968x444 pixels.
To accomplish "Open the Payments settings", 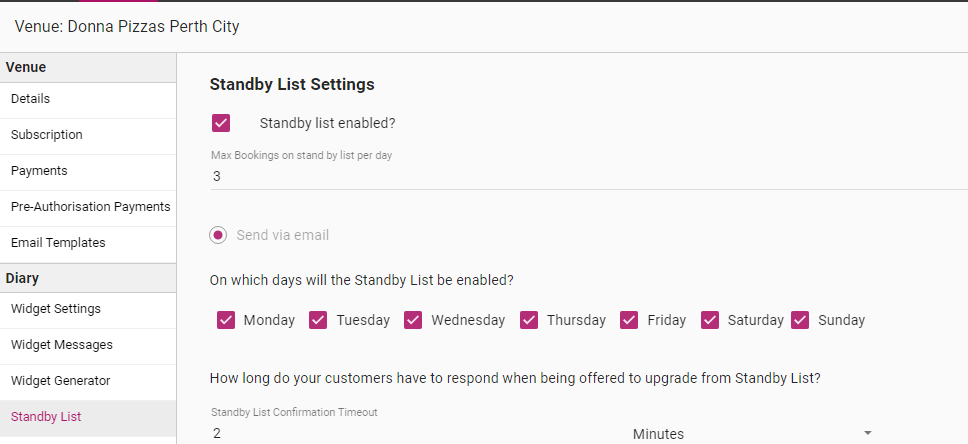I will (x=39, y=171).
